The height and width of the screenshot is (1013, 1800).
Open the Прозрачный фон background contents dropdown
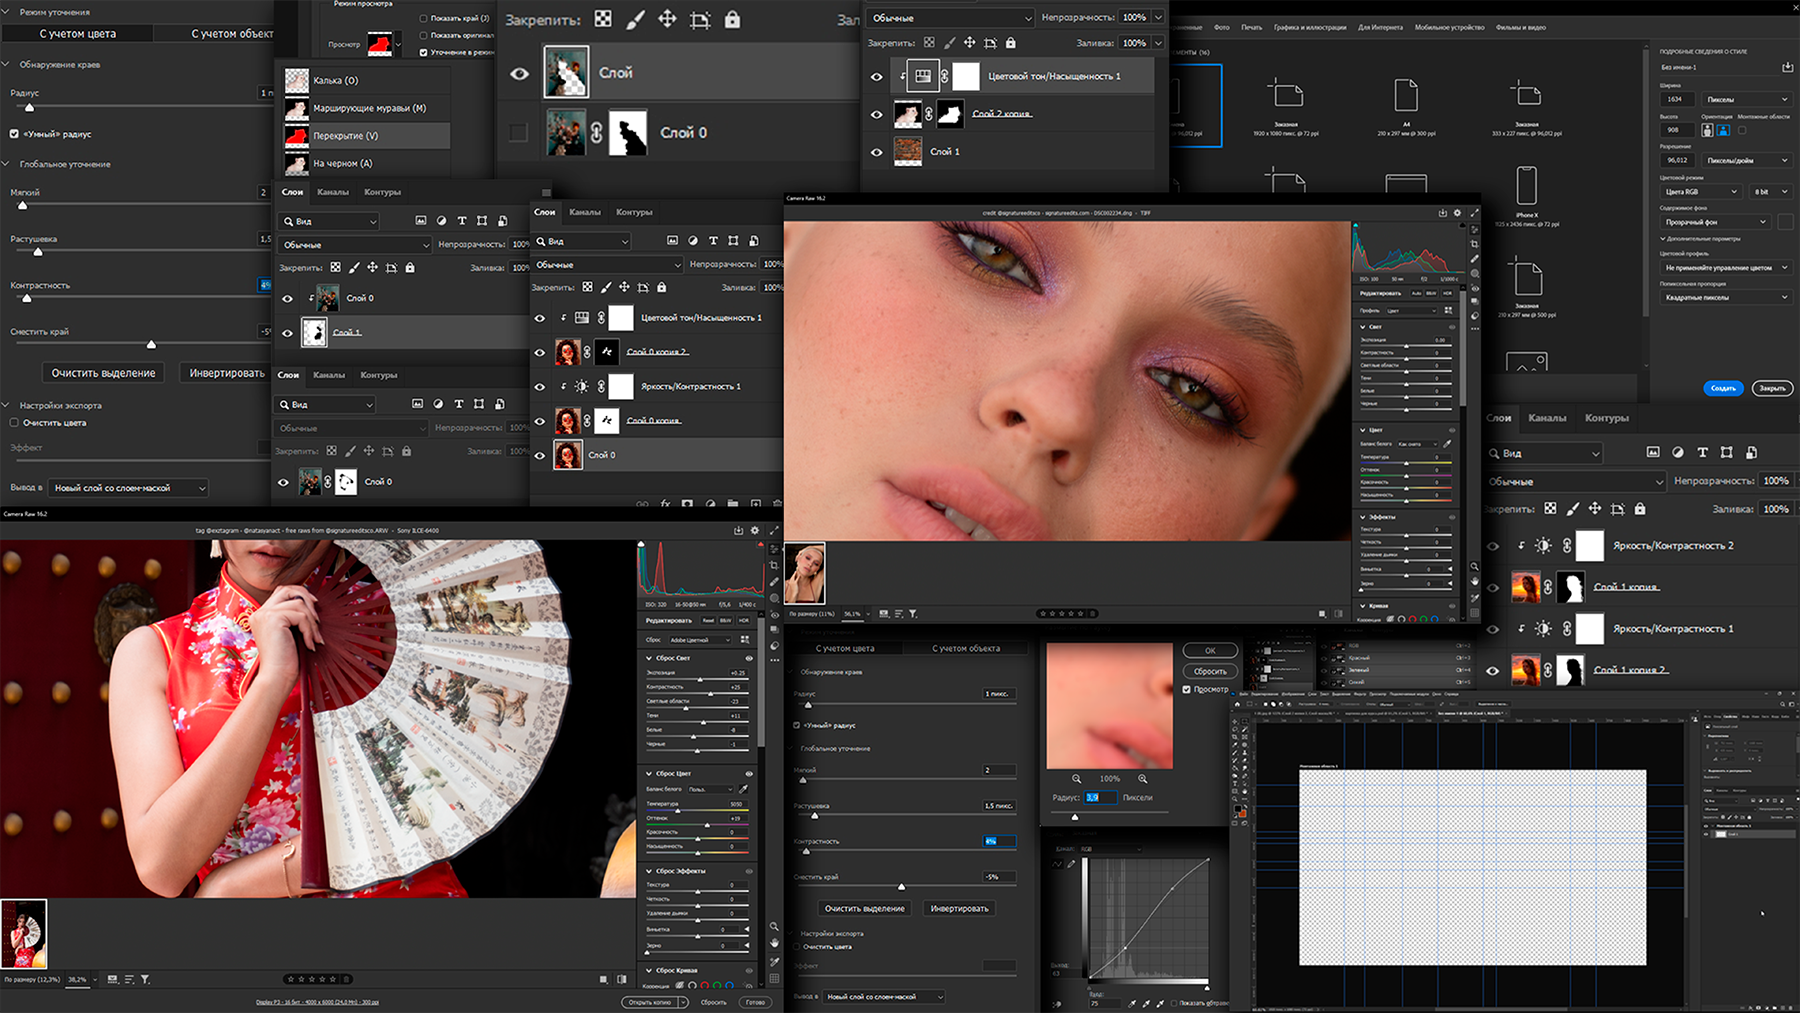pos(1715,222)
